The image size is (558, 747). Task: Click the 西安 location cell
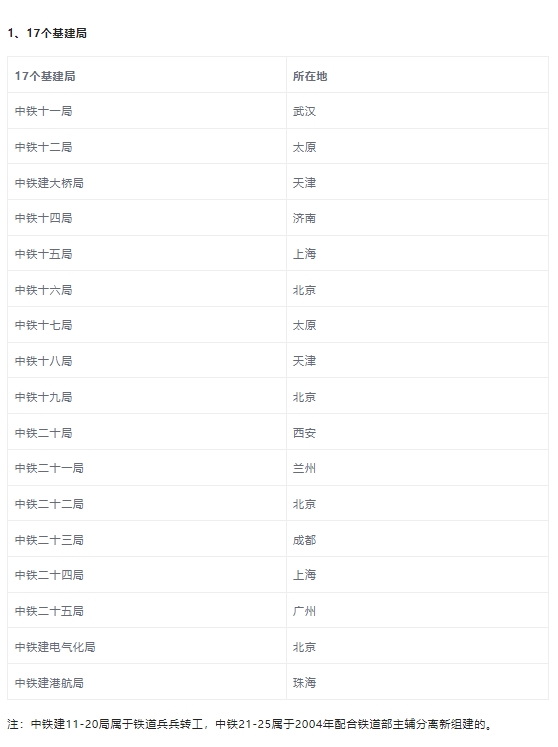(x=417, y=432)
